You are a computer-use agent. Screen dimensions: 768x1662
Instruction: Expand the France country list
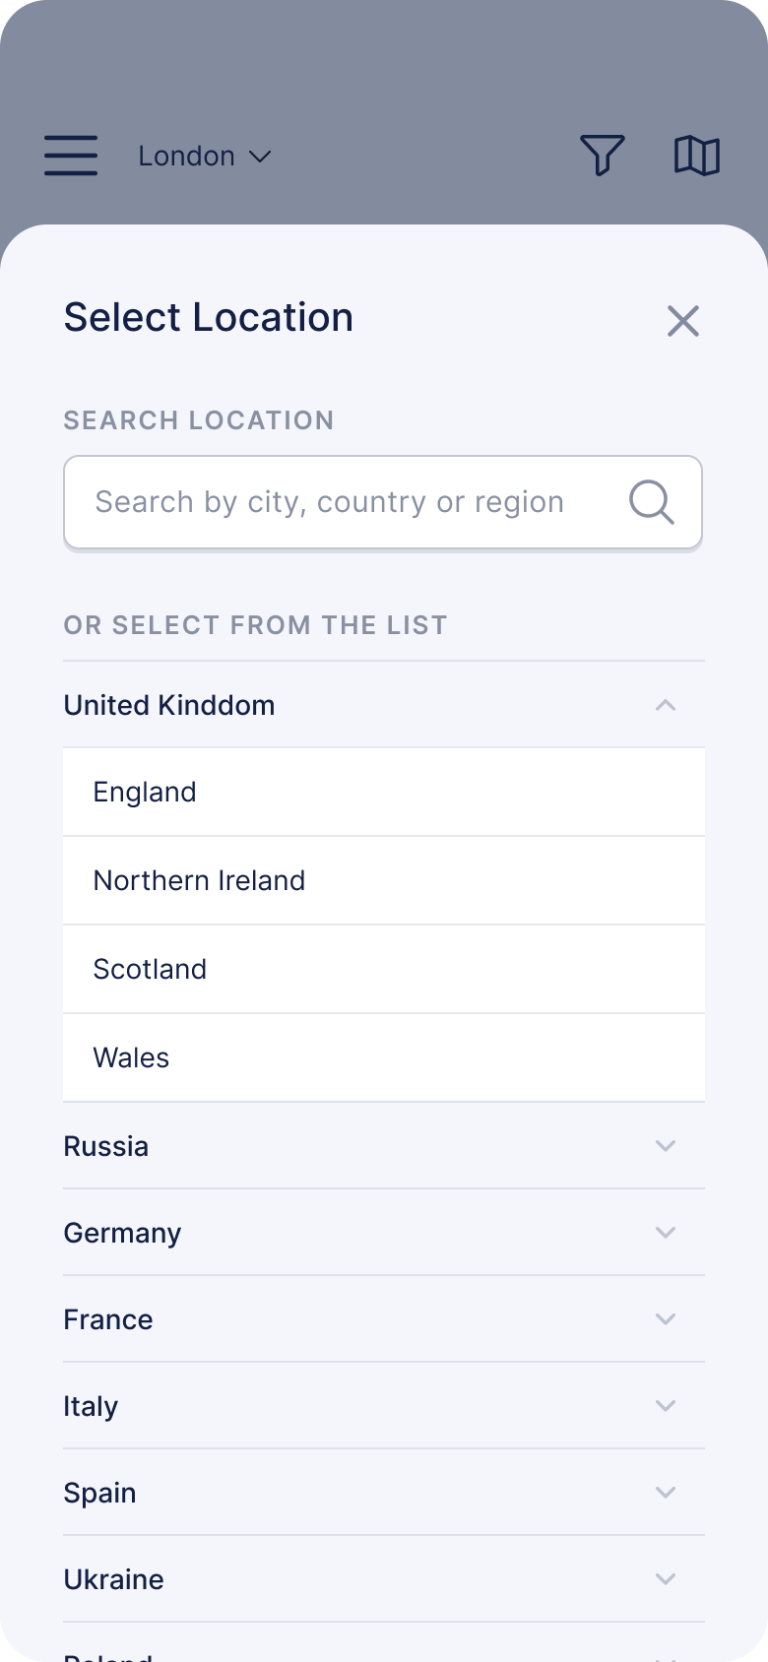pos(666,1319)
